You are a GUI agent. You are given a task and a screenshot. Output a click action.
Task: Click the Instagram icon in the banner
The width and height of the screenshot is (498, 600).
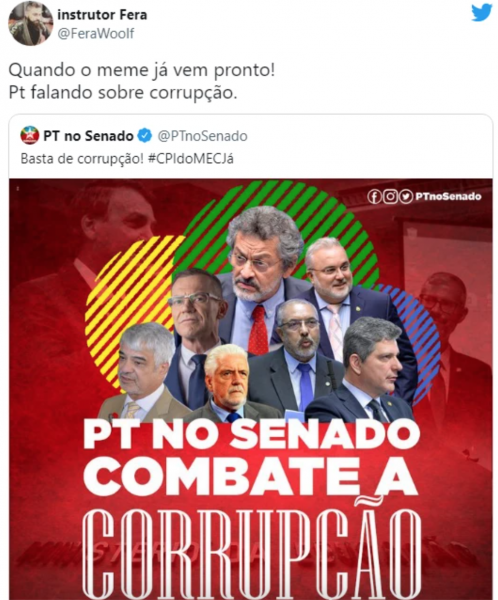click(390, 197)
